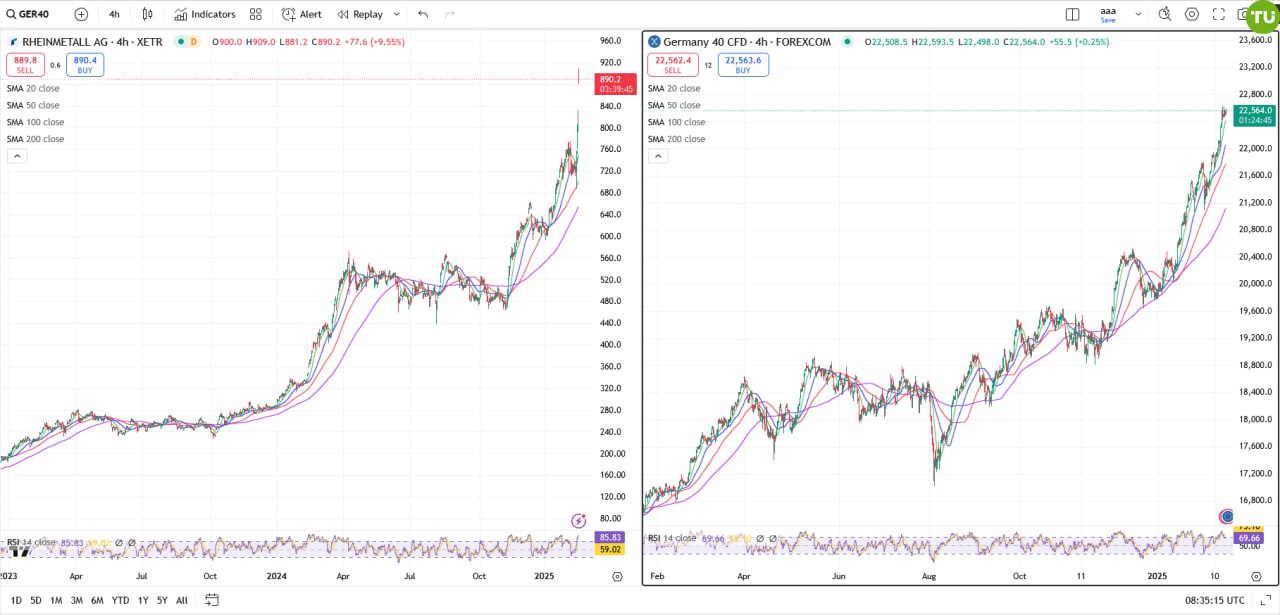Open symbol search for GER40
The width and height of the screenshot is (1280, 615).
(x=29, y=14)
